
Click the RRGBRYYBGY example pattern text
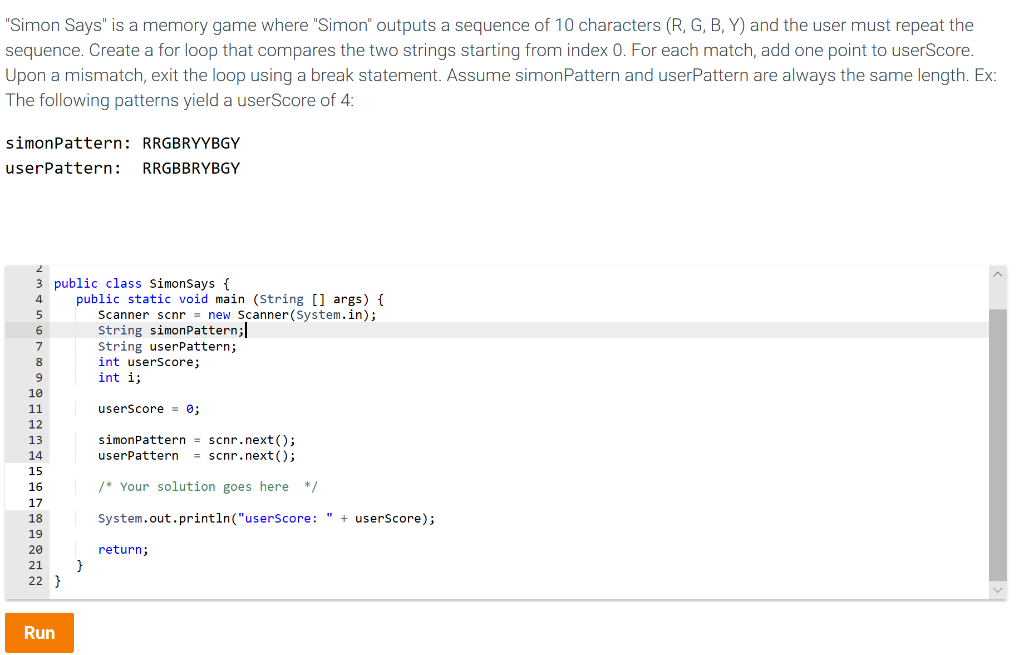190,142
